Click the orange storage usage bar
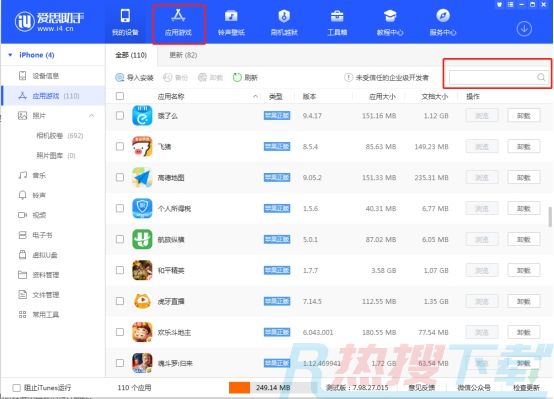 (239, 388)
